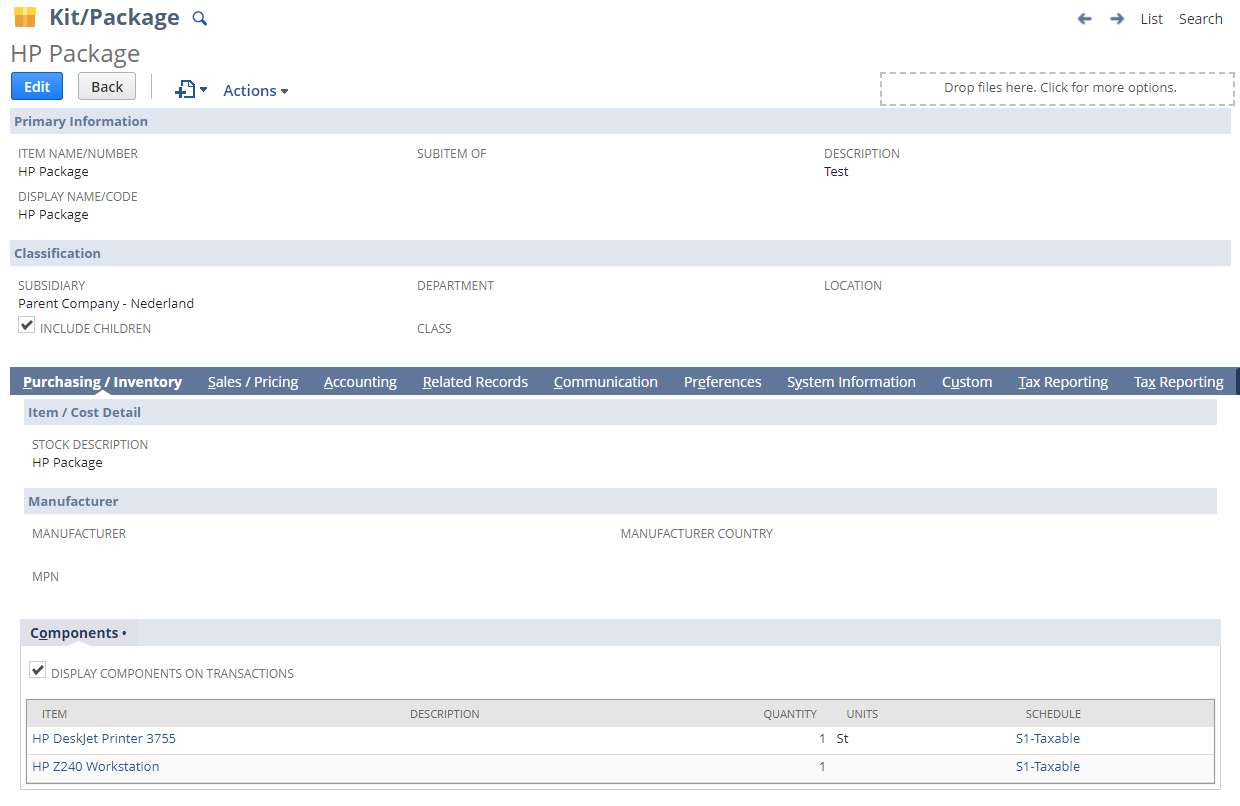The width and height of the screenshot is (1240, 806).
Task: Click the Edit button
Action: click(x=37, y=86)
